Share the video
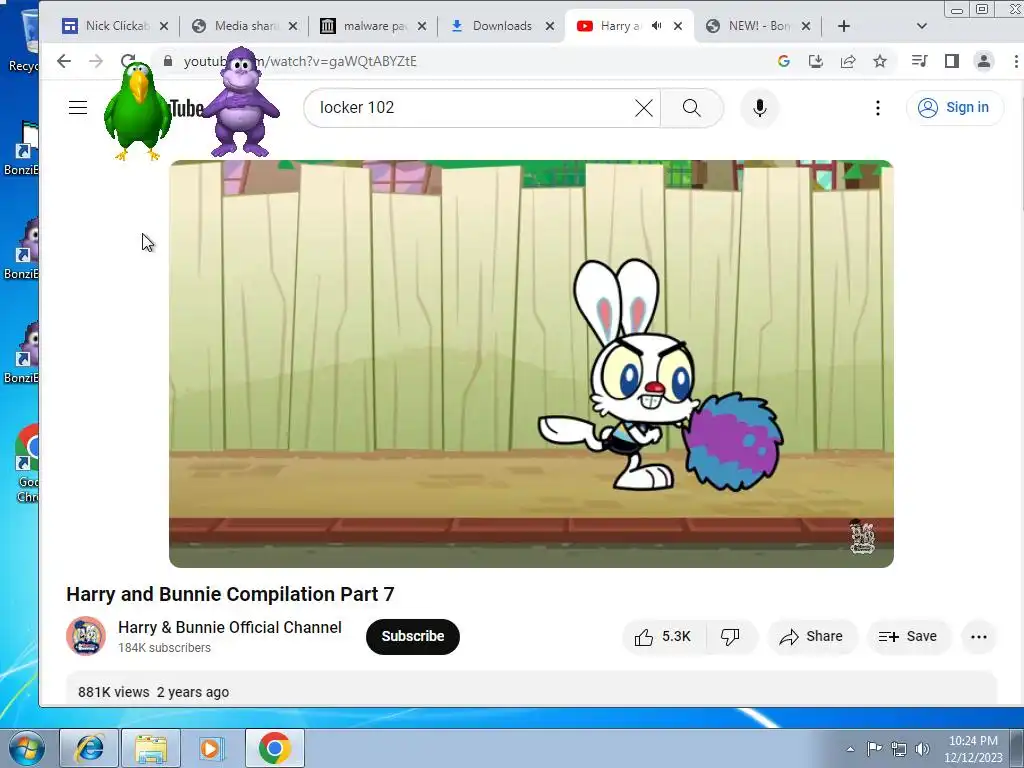 point(811,637)
